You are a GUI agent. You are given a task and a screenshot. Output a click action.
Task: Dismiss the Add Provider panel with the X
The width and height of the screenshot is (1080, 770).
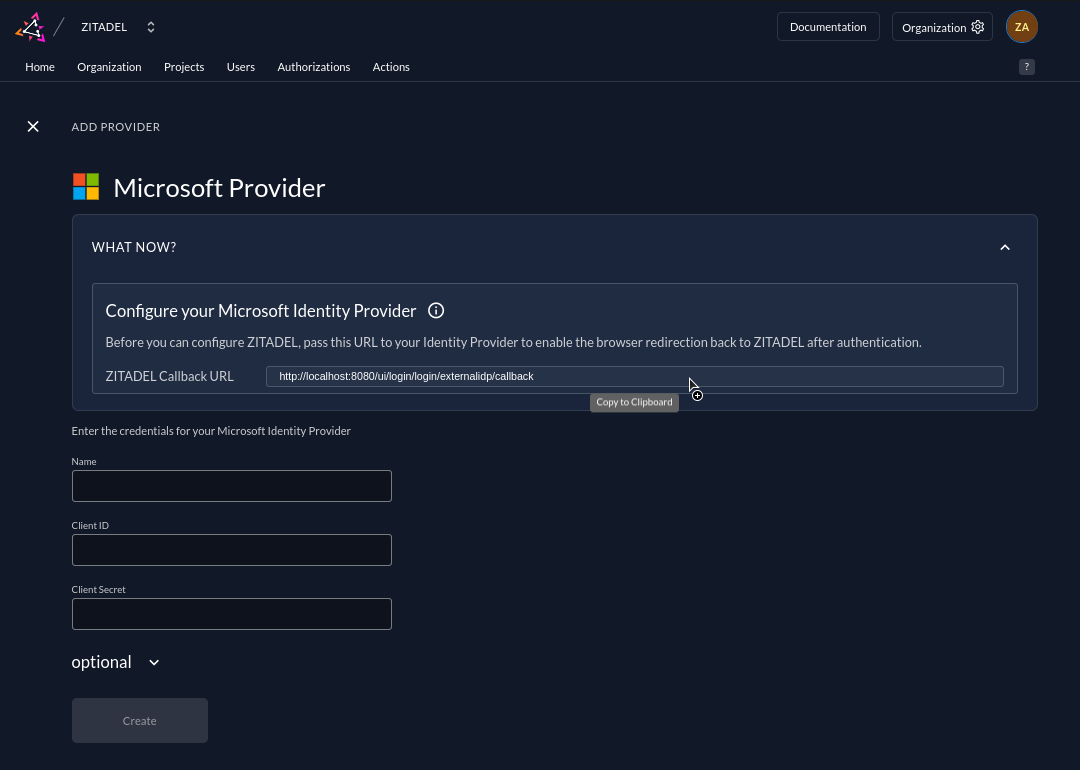pos(33,126)
